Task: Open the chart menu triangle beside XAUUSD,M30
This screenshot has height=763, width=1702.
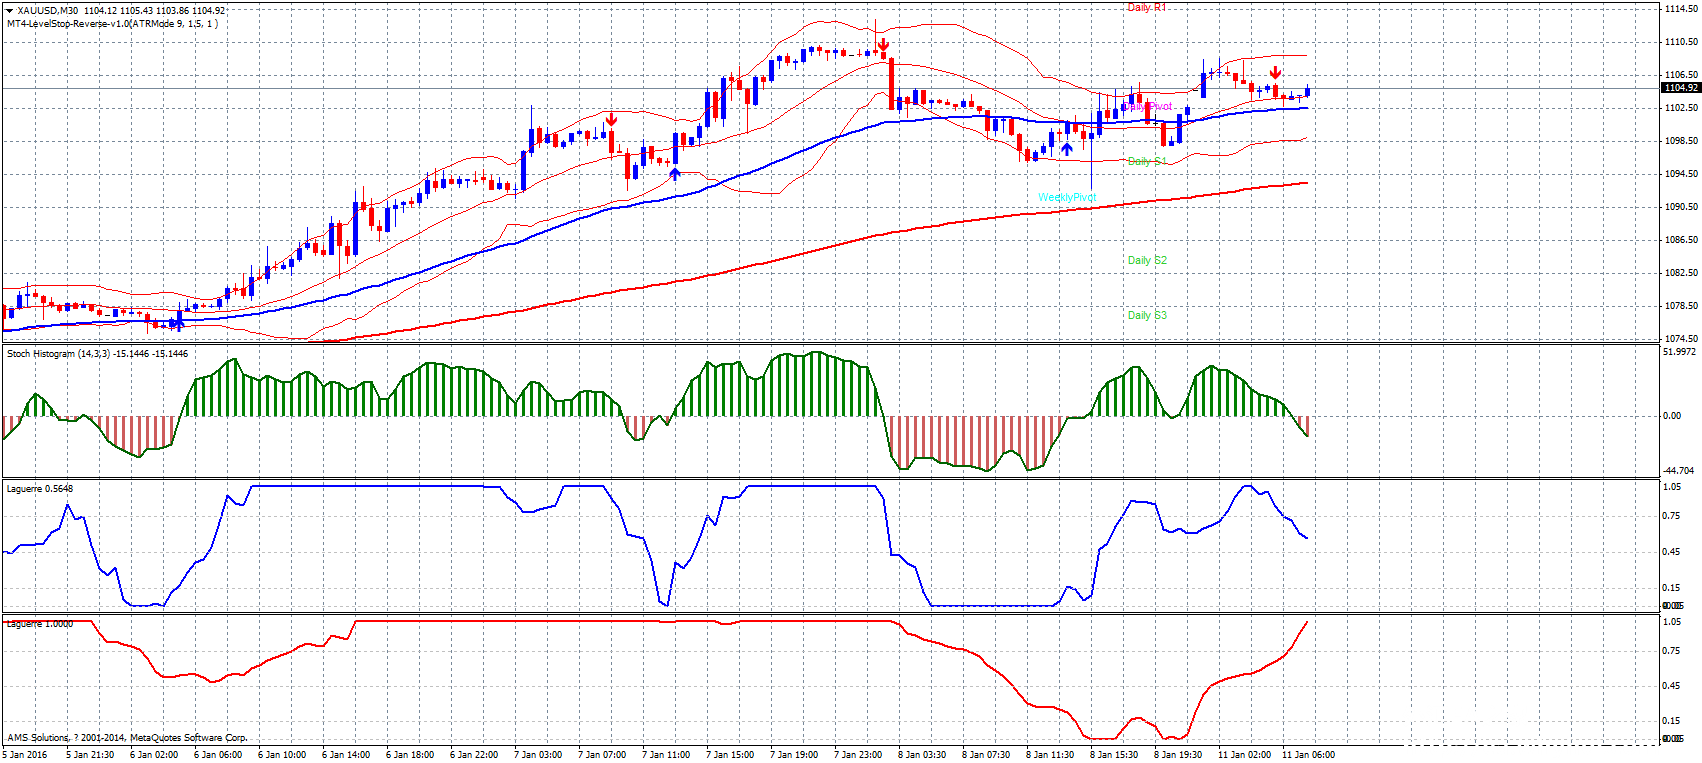Action: coord(10,11)
